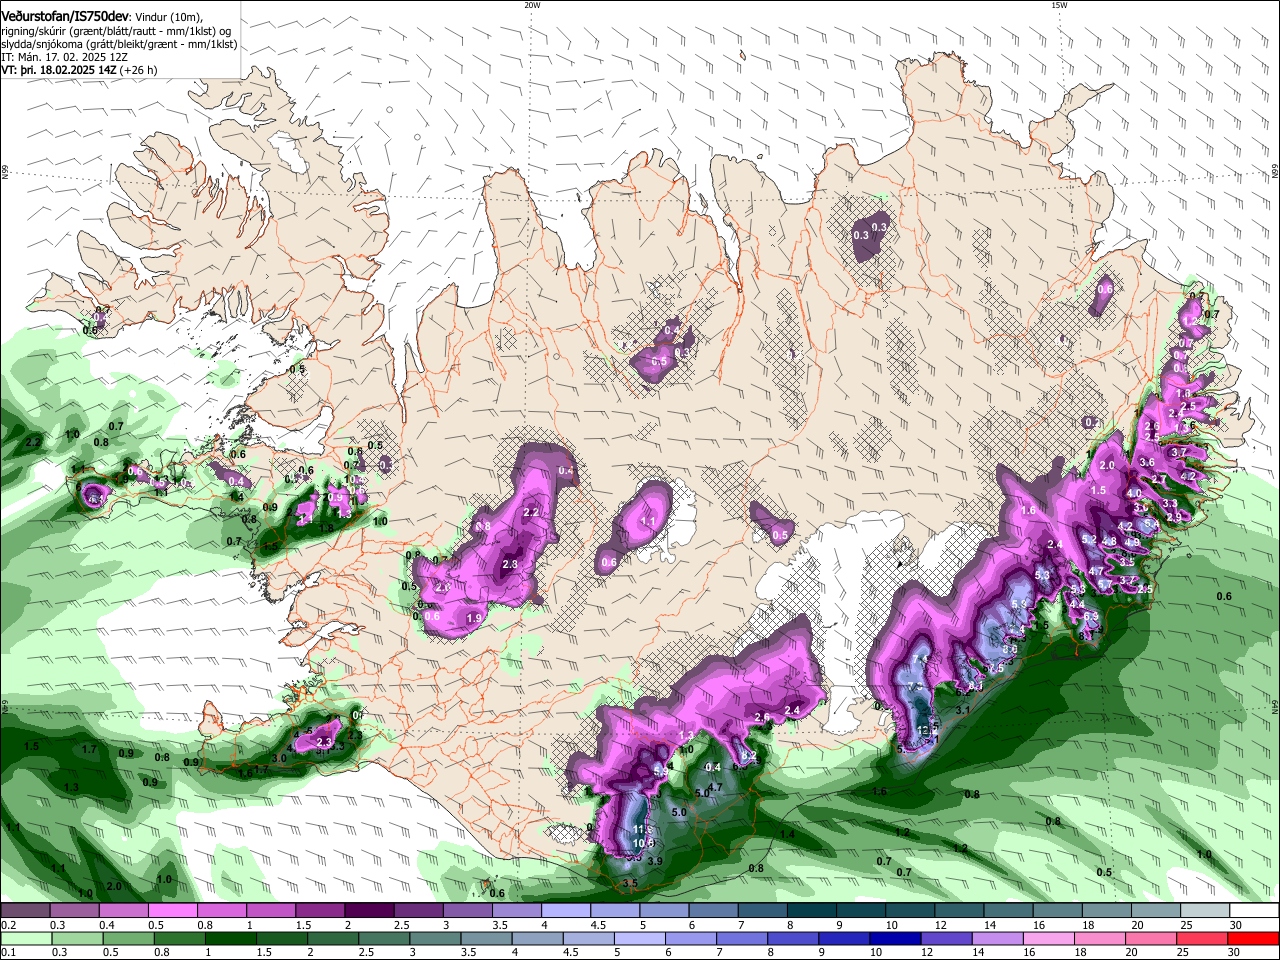
Task: Pick the darkest purple snow swatch between 2 and 2.5
Action: coord(369,911)
